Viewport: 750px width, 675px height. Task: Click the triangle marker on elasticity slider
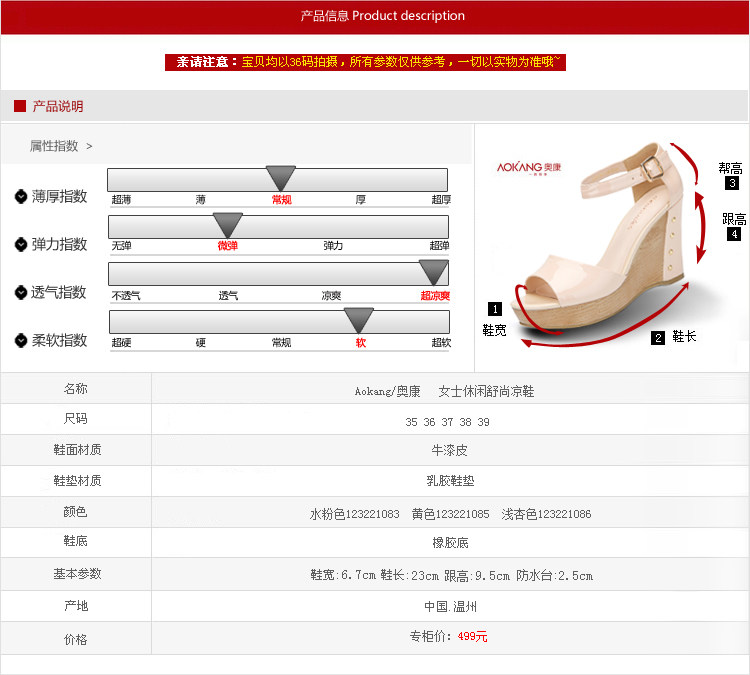(228, 225)
